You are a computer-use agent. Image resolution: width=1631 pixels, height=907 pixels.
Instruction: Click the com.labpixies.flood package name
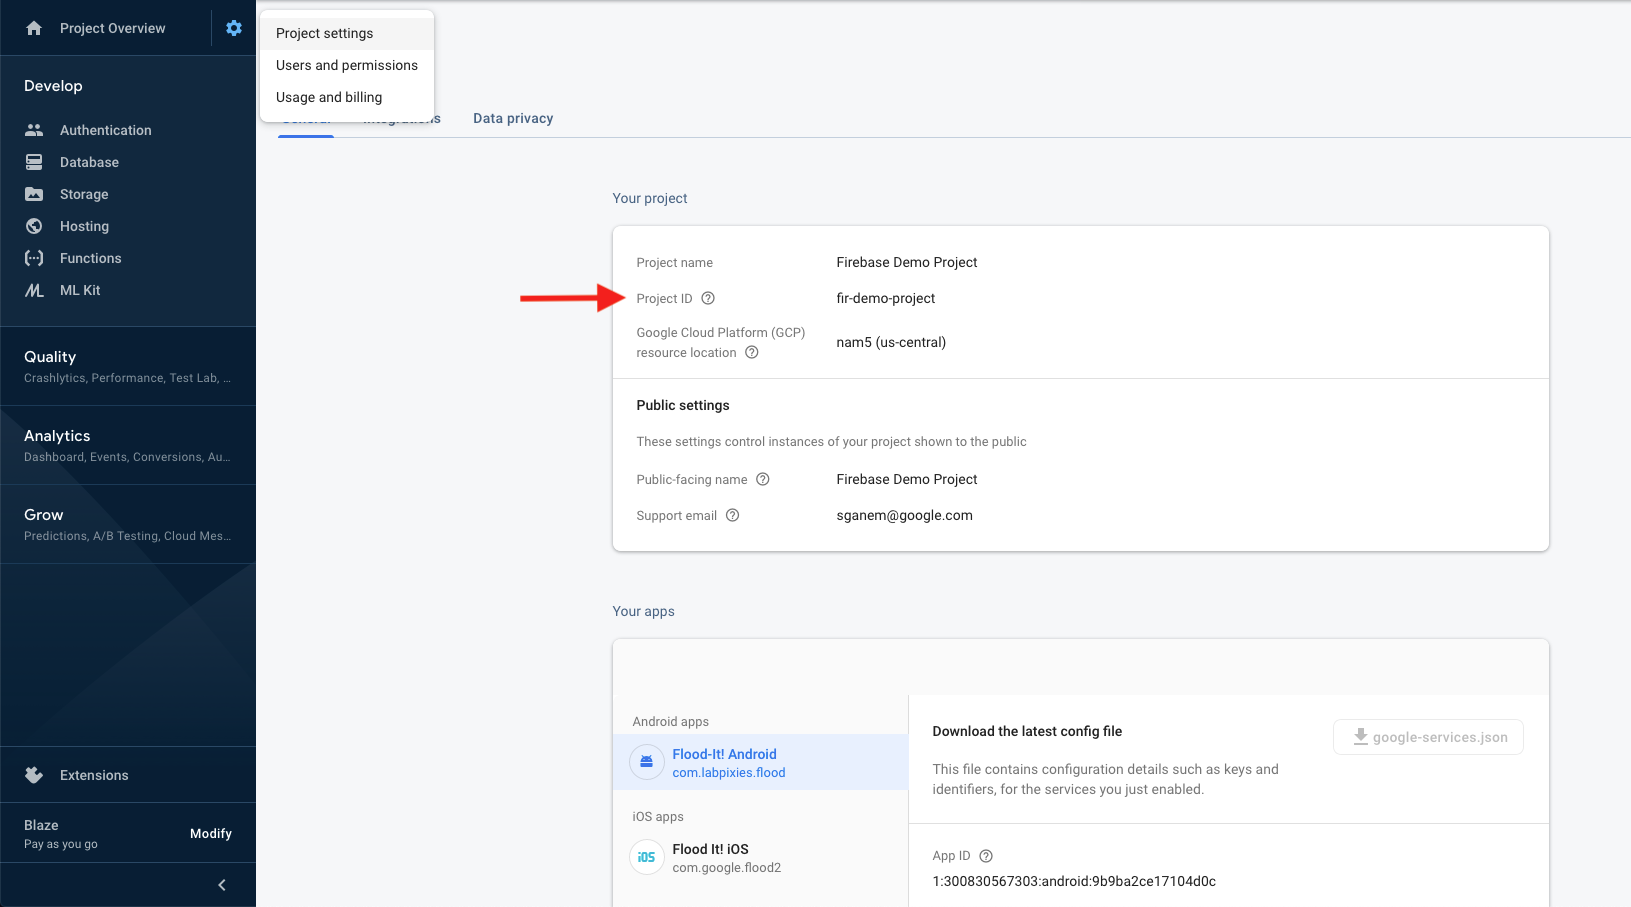pyautogui.click(x=729, y=772)
